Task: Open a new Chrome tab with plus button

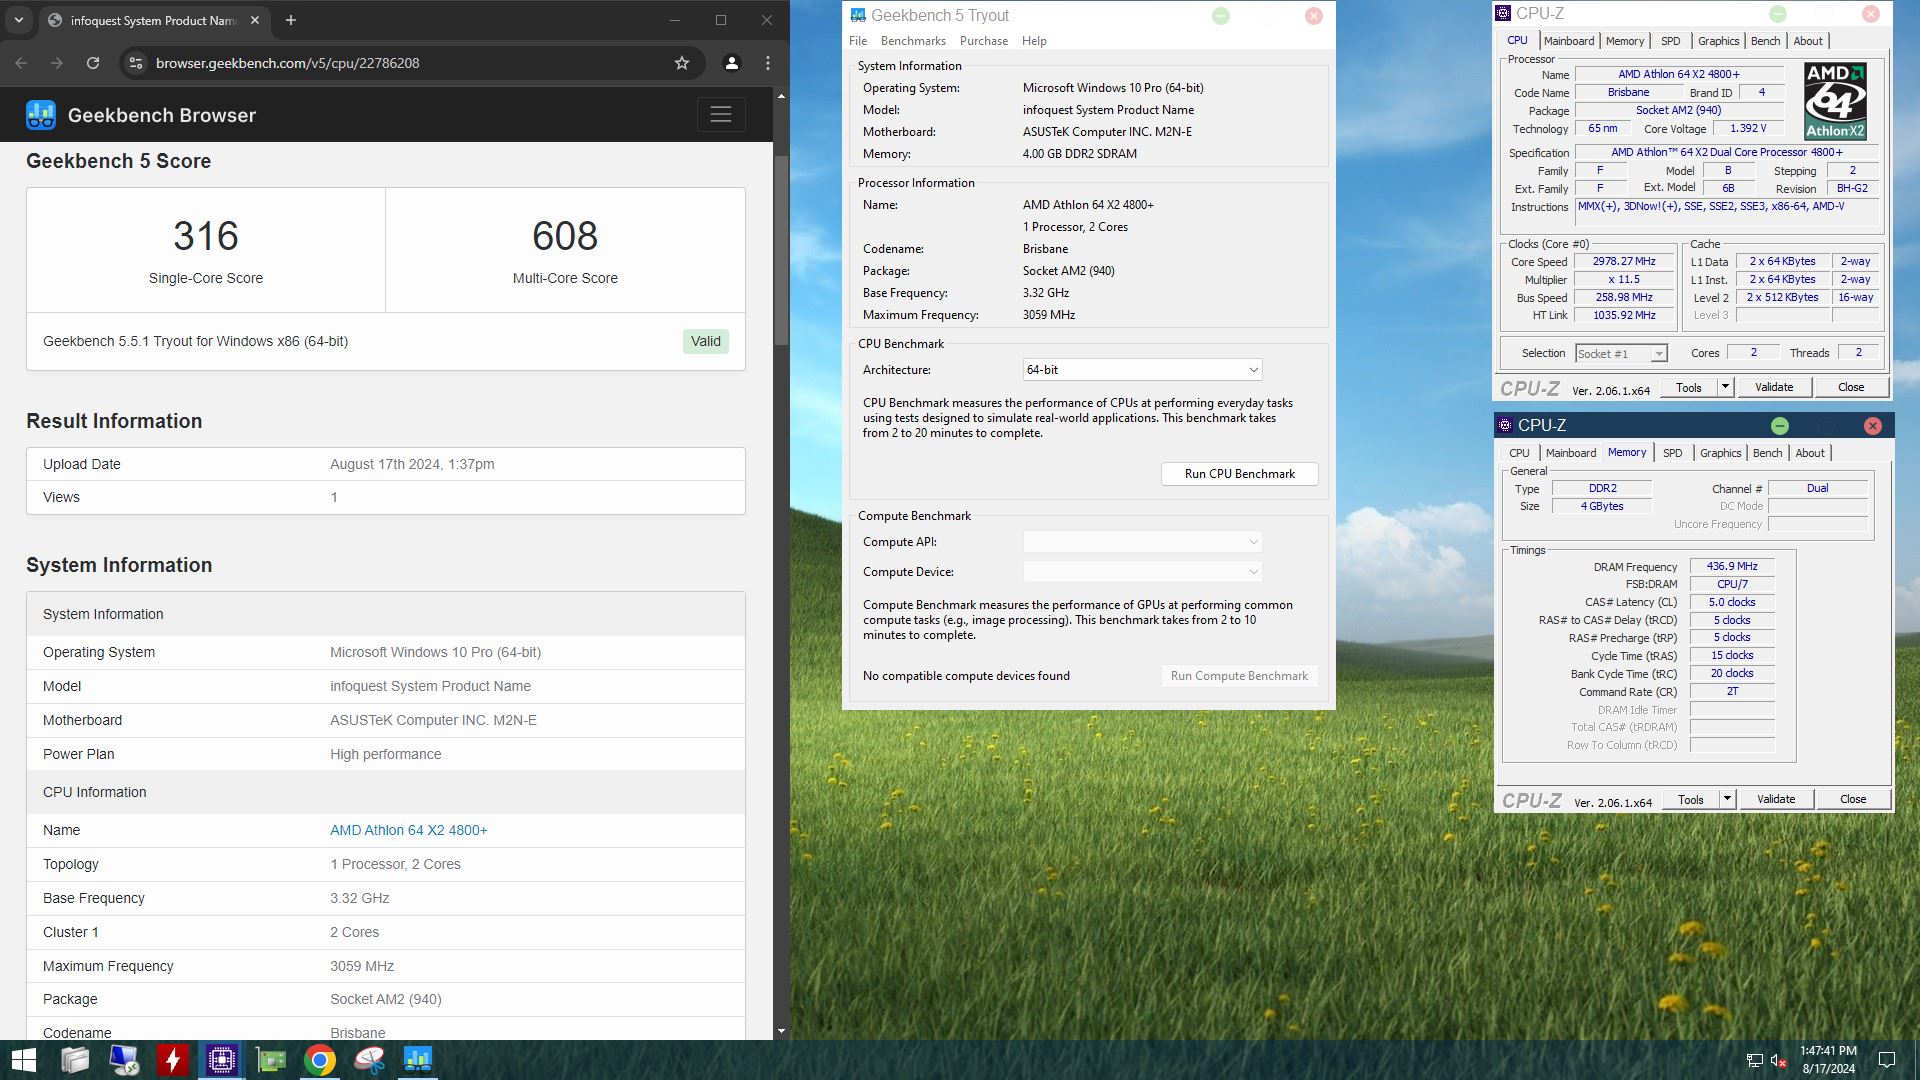Action: click(x=291, y=20)
